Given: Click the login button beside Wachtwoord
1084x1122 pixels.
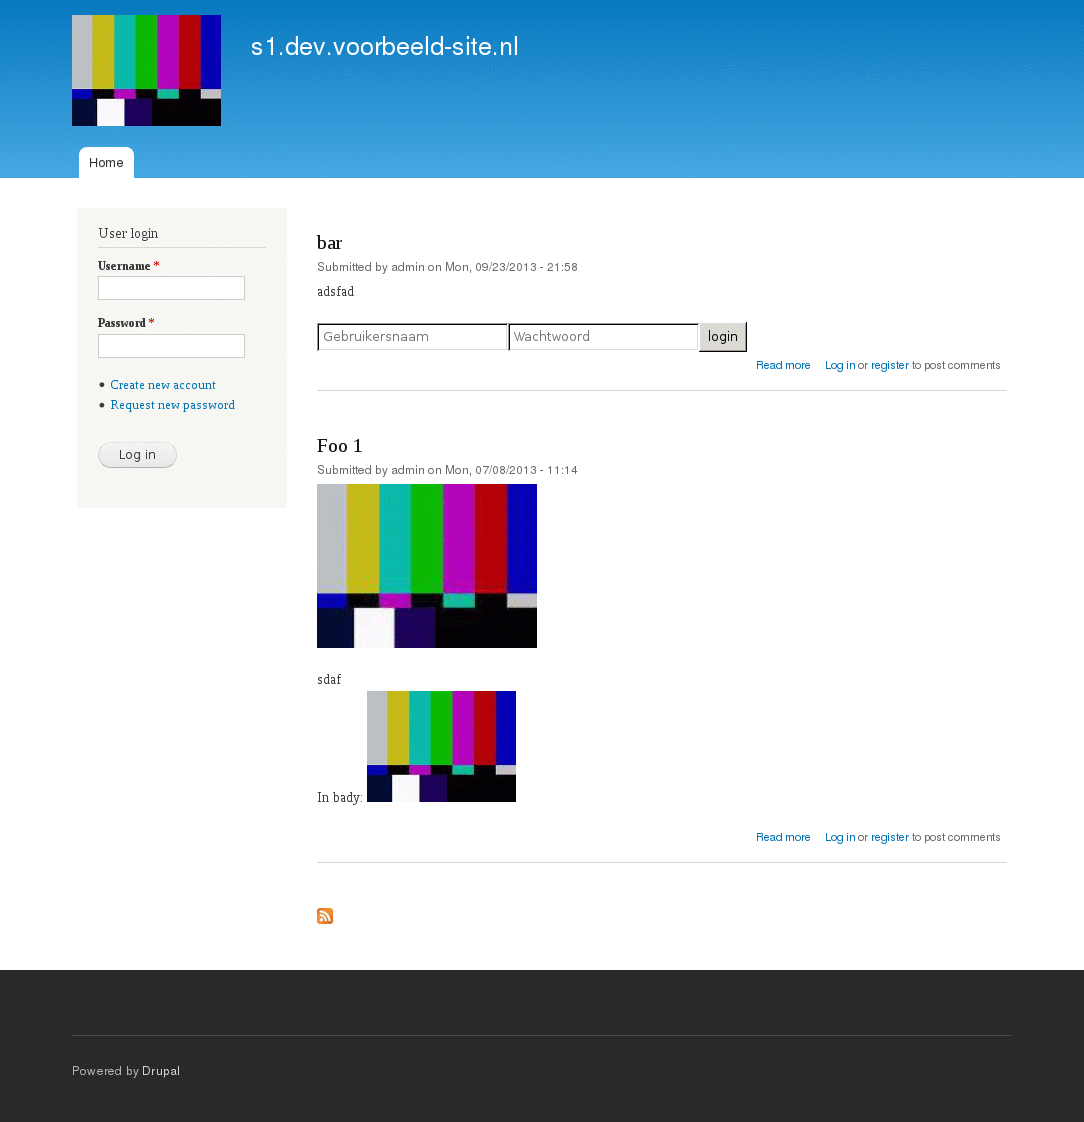Looking at the screenshot, I should pyautogui.click(x=723, y=337).
